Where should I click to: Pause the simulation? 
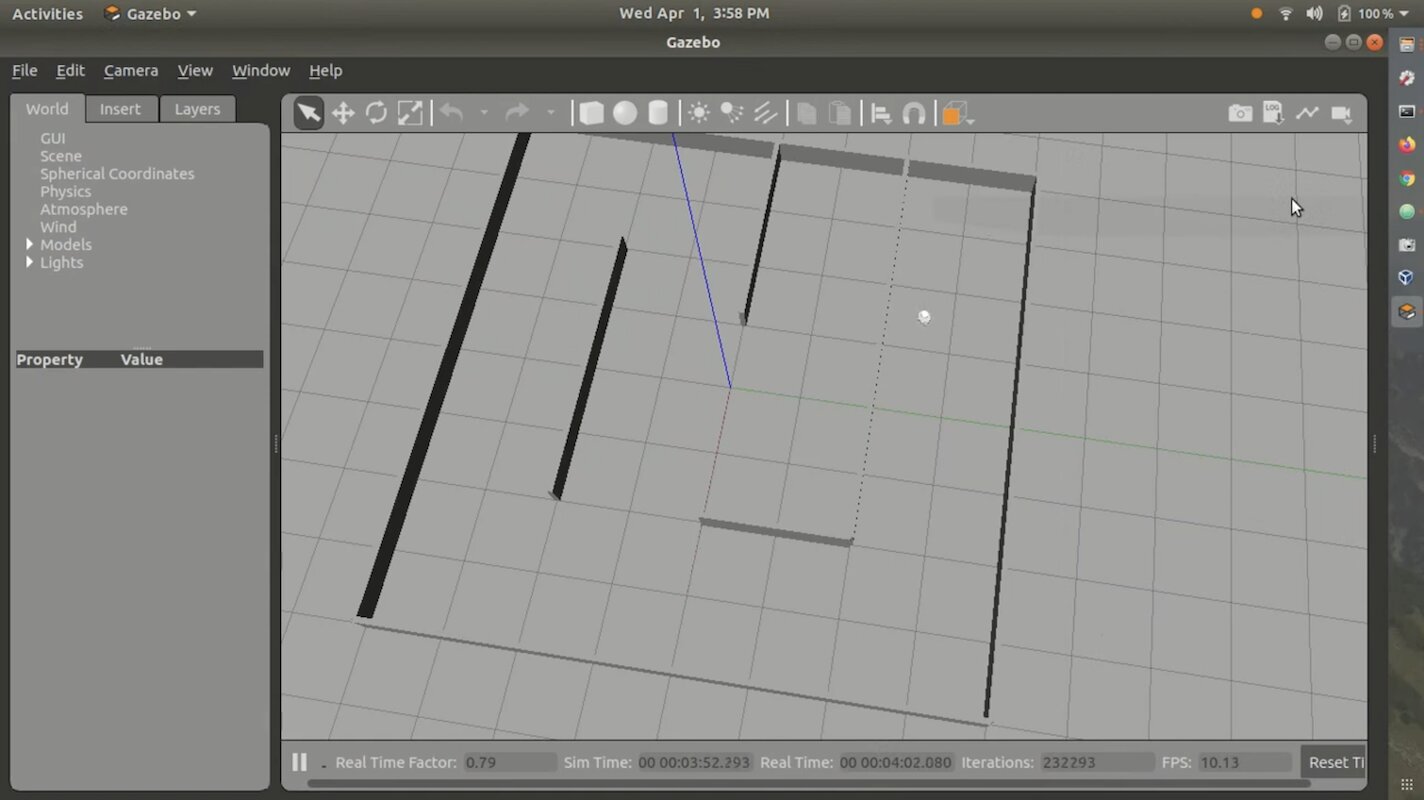299,762
